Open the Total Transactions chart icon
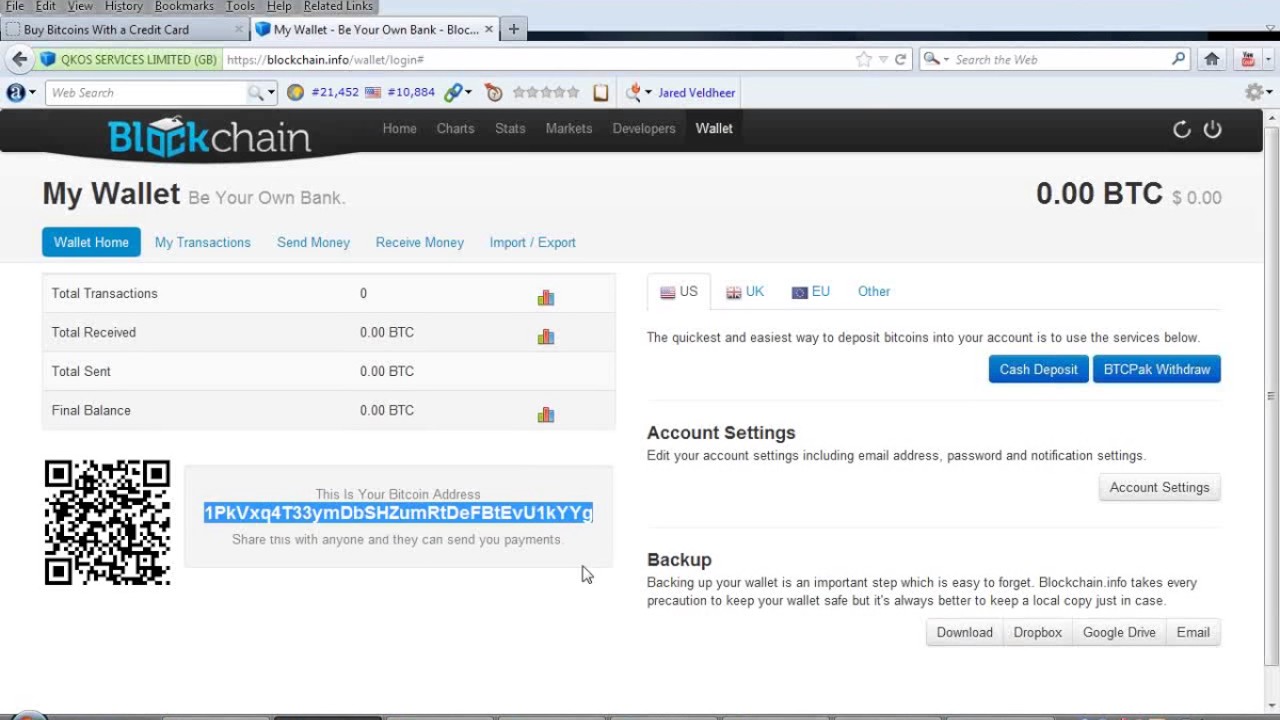Viewport: 1280px width, 720px height. click(x=546, y=297)
